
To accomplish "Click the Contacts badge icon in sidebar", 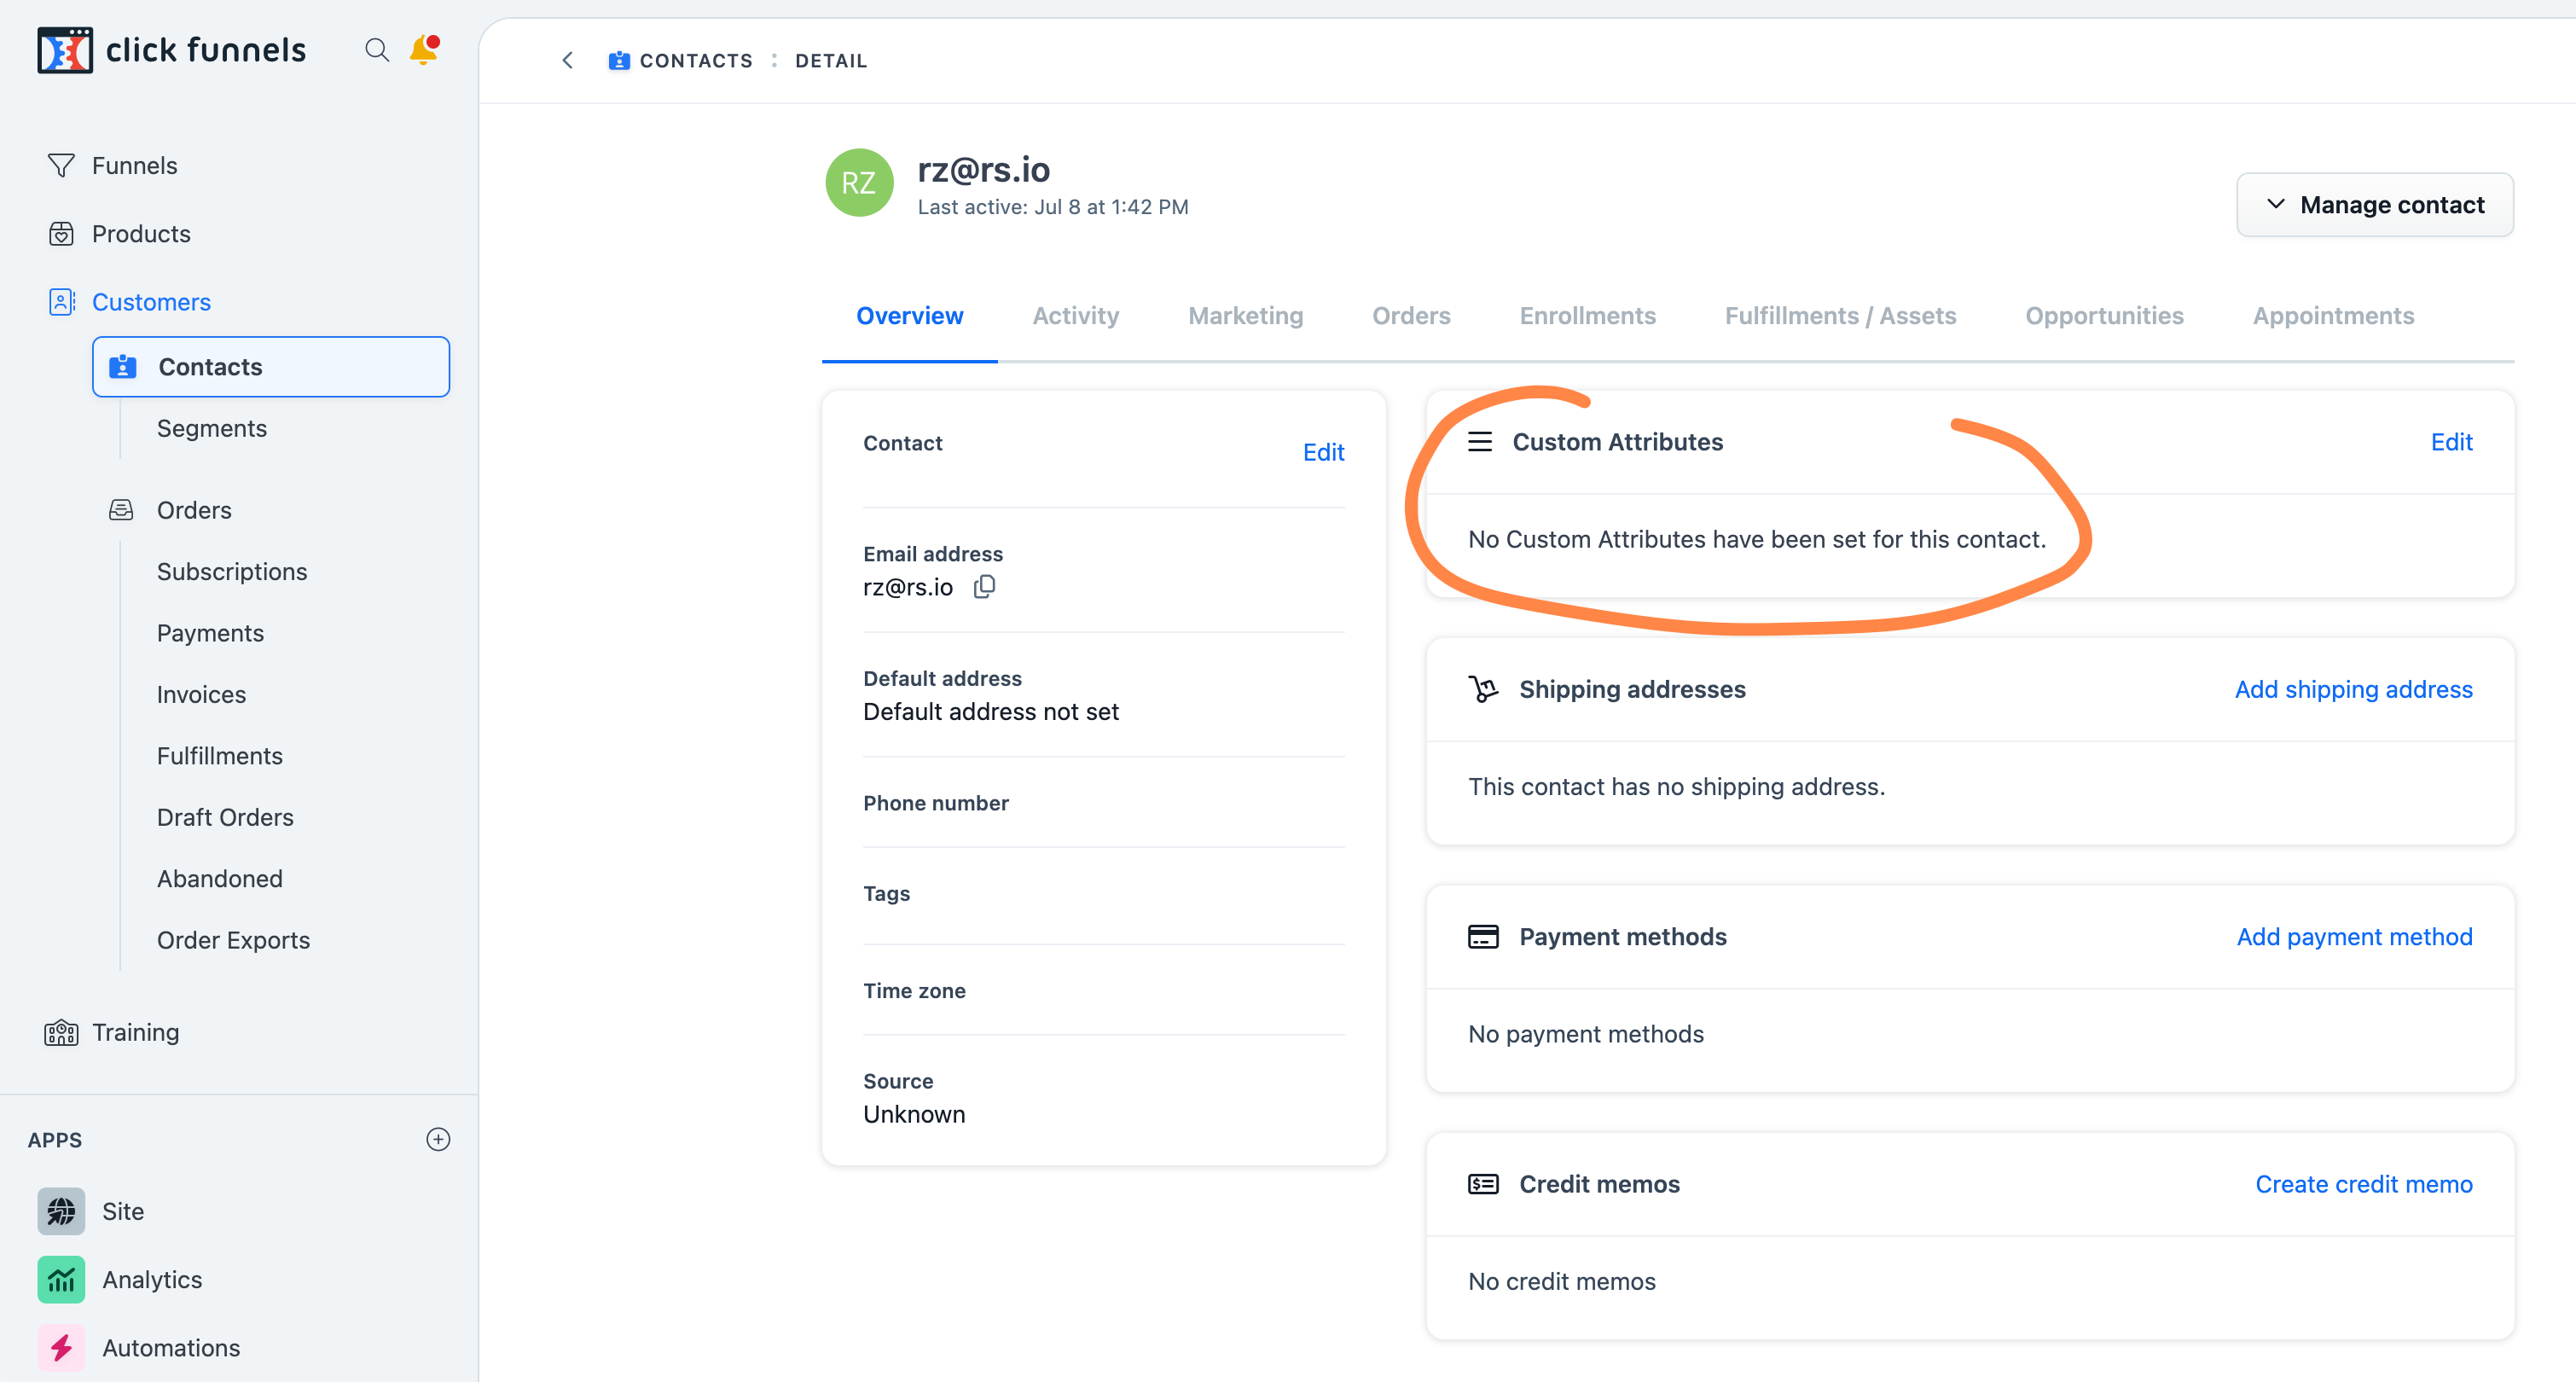I will pos(122,367).
